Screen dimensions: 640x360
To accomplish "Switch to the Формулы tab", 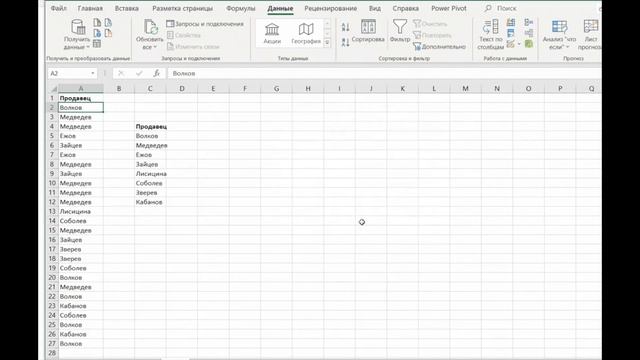I will point(240,8).
